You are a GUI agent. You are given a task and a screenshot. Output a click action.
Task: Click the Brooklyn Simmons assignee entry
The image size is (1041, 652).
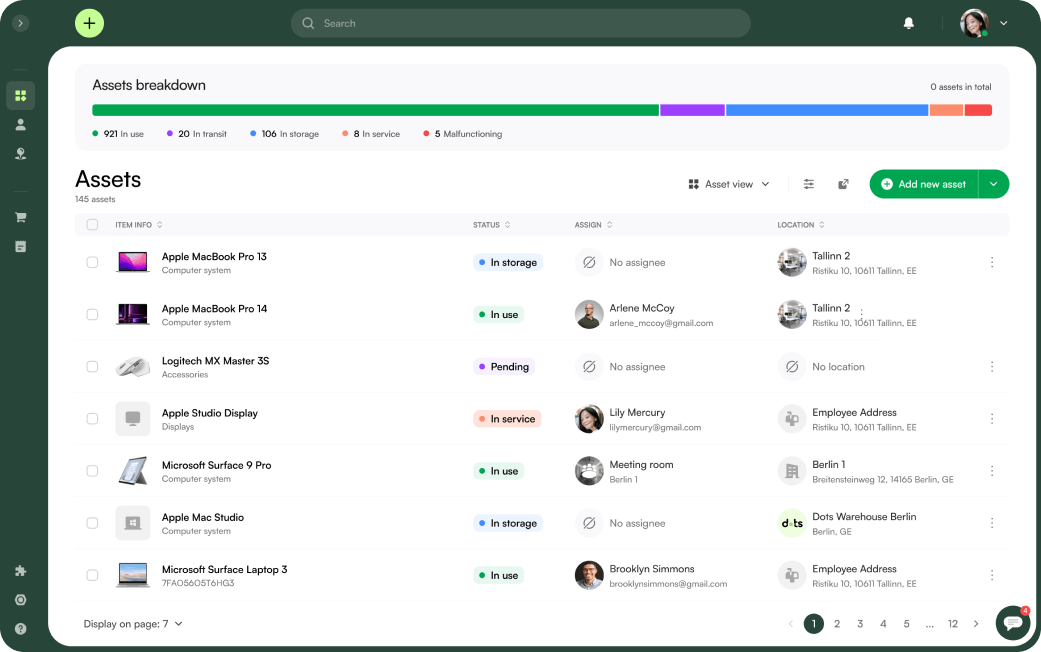coord(651,576)
